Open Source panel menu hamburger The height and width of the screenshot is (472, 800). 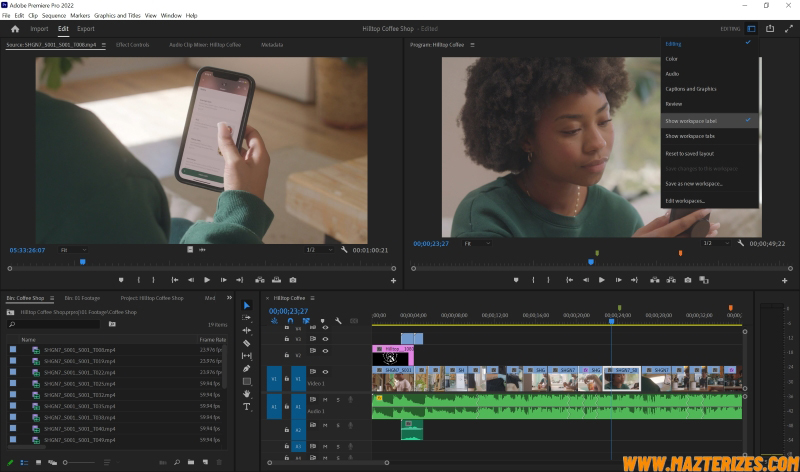click(x=104, y=45)
